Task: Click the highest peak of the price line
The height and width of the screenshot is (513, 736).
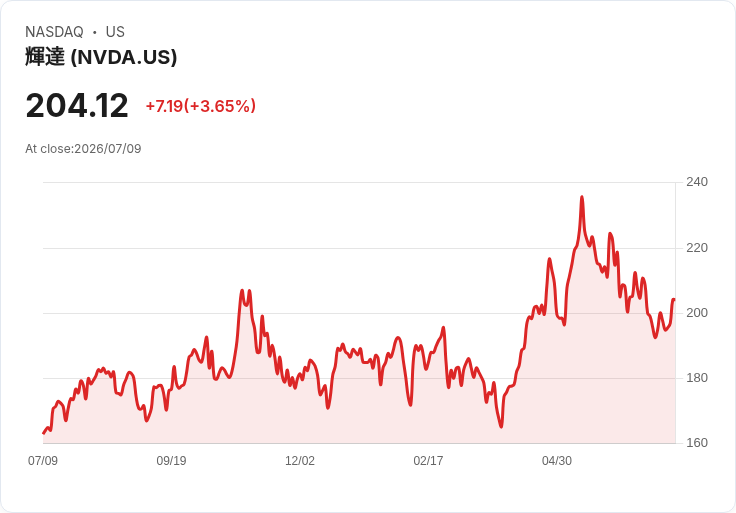Action: pyautogui.click(x=582, y=197)
